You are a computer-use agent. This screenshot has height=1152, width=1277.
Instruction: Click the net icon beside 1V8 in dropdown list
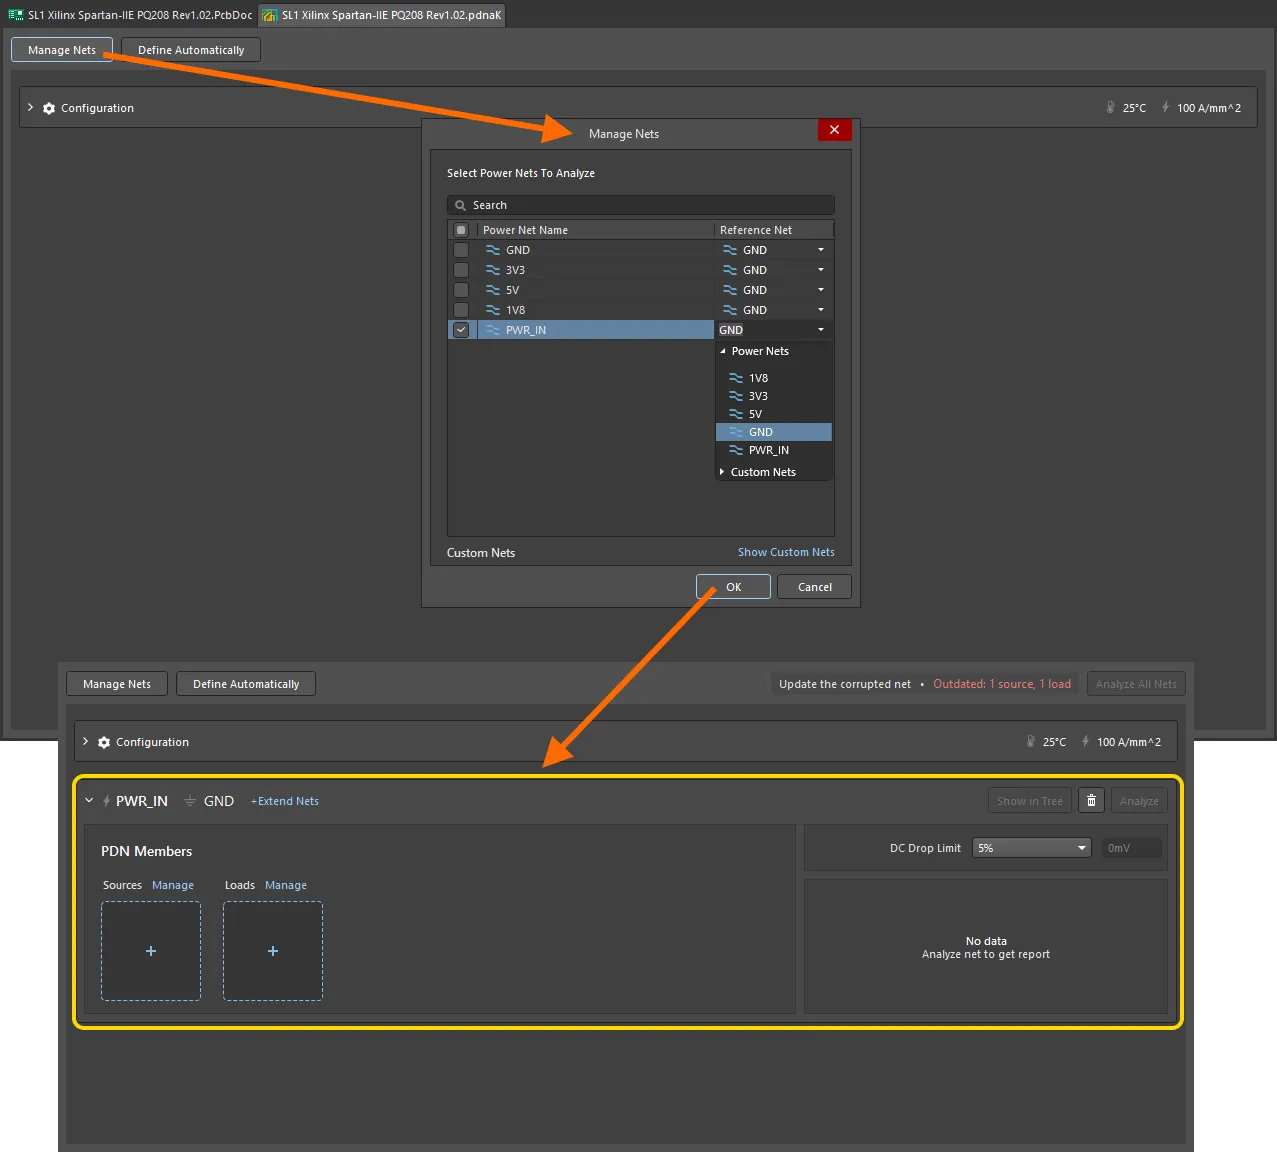pyautogui.click(x=736, y=378)
